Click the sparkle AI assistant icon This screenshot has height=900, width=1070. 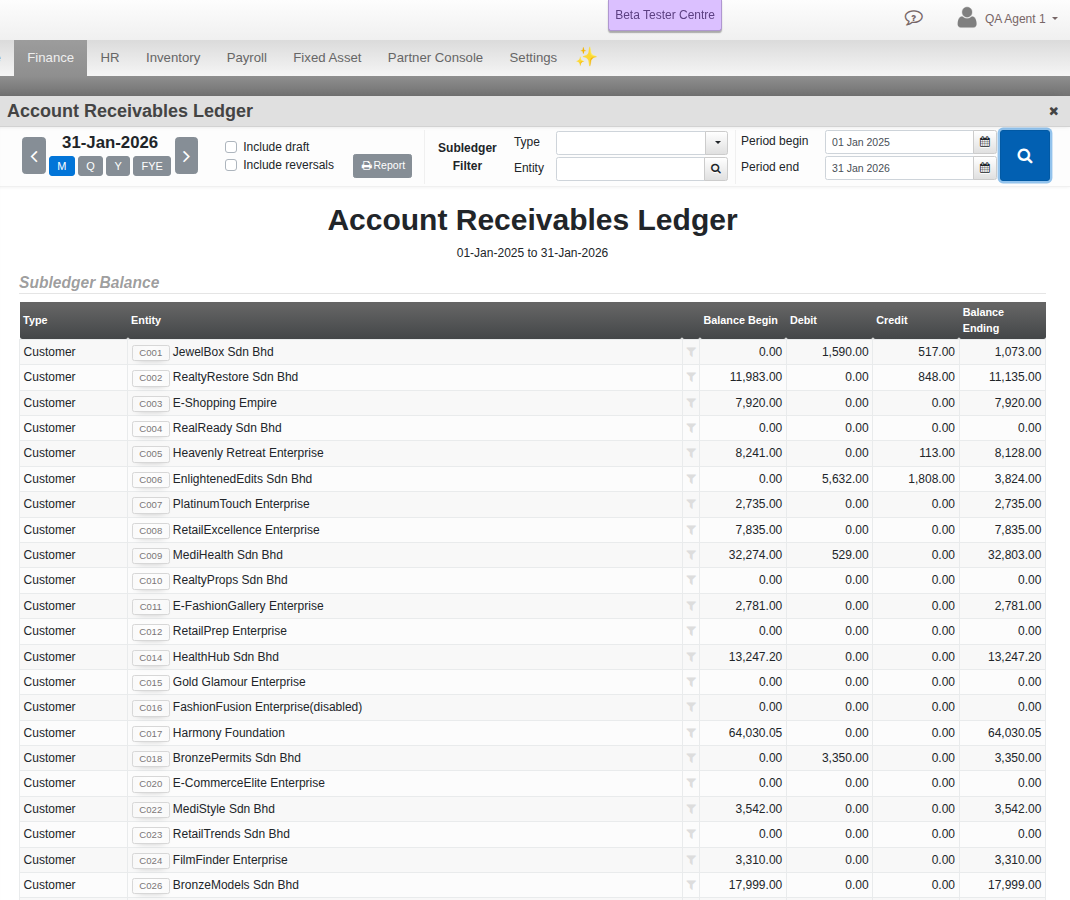click(585, 57)
